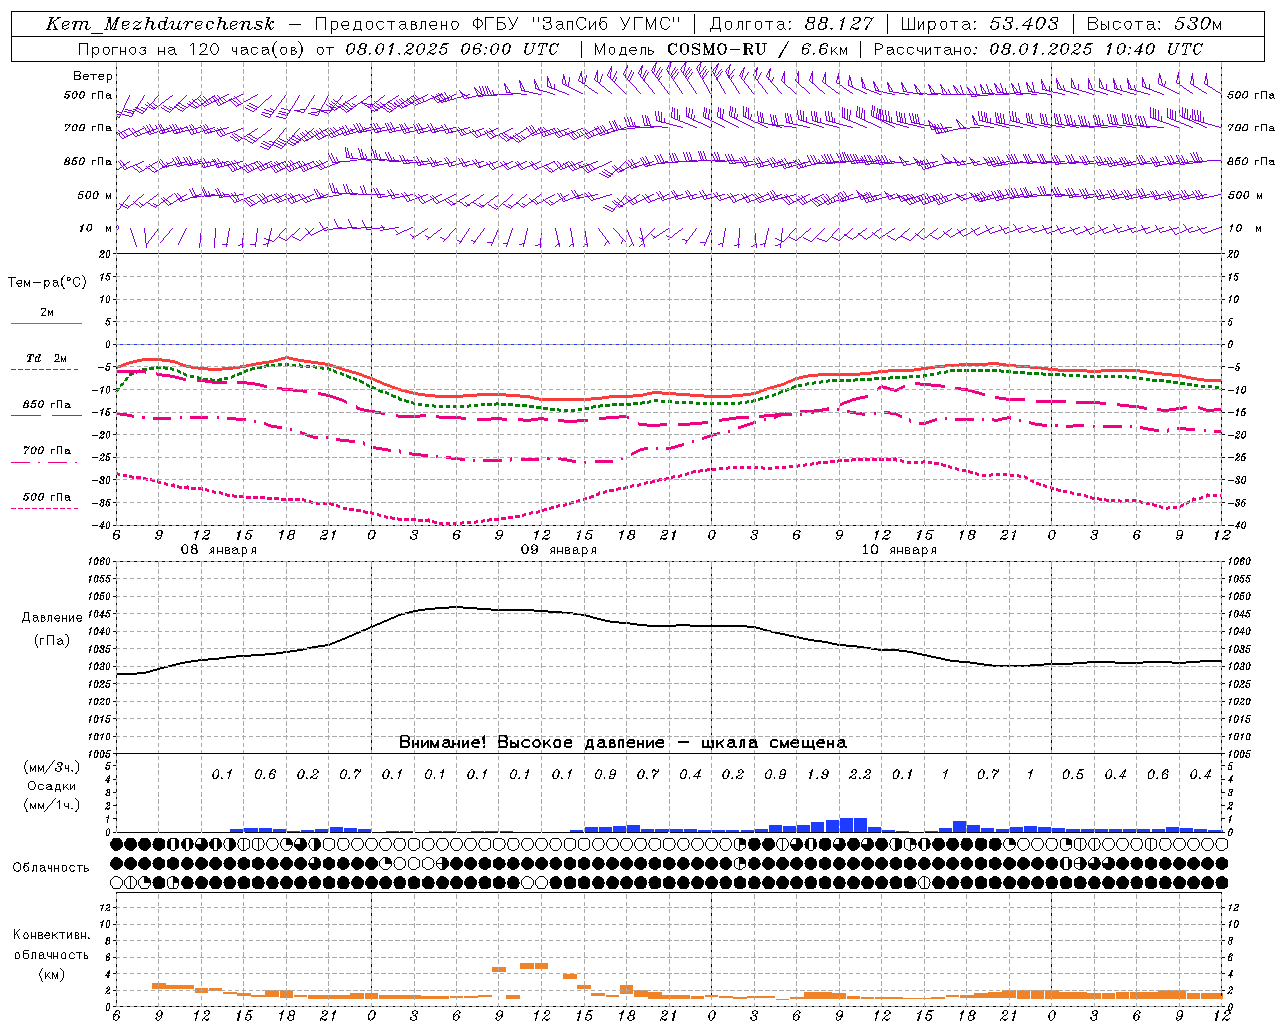This screenshot has width=1280, height=1024.
Task: Click the 08 января date label
Action: tap(218, 550)
